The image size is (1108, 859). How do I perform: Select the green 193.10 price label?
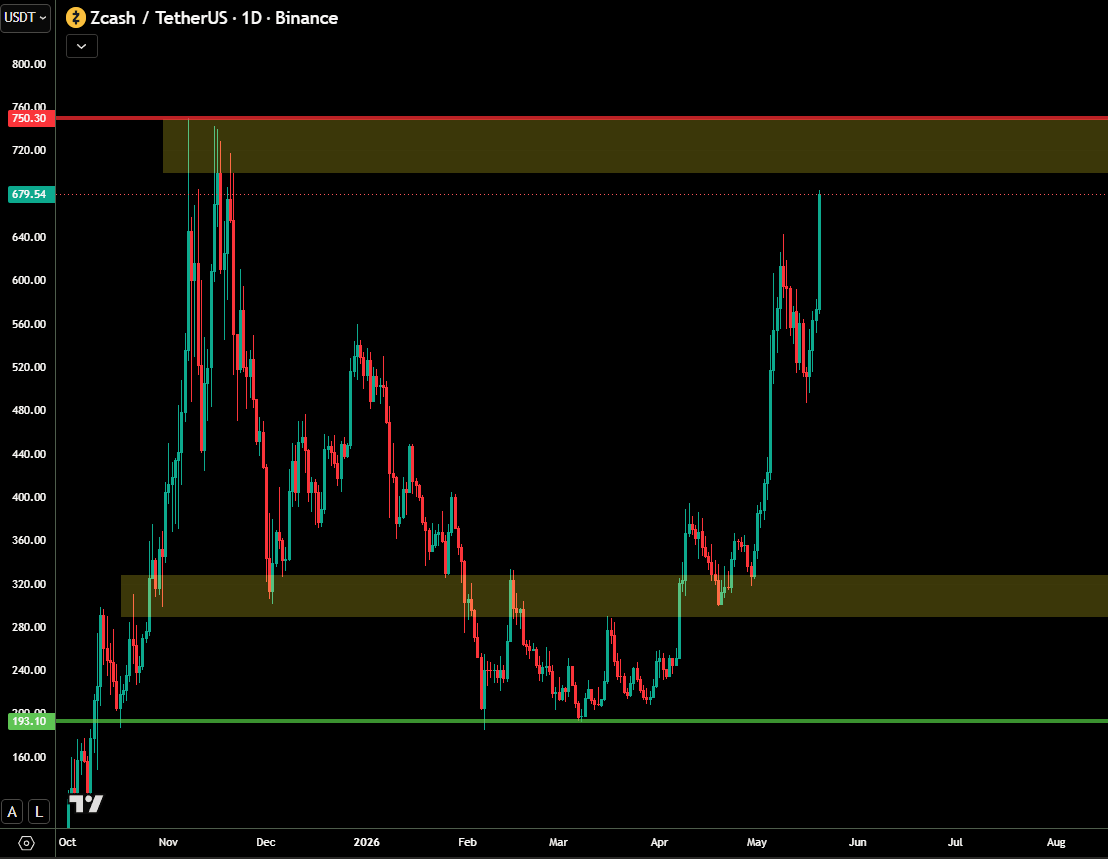[31, 721]
